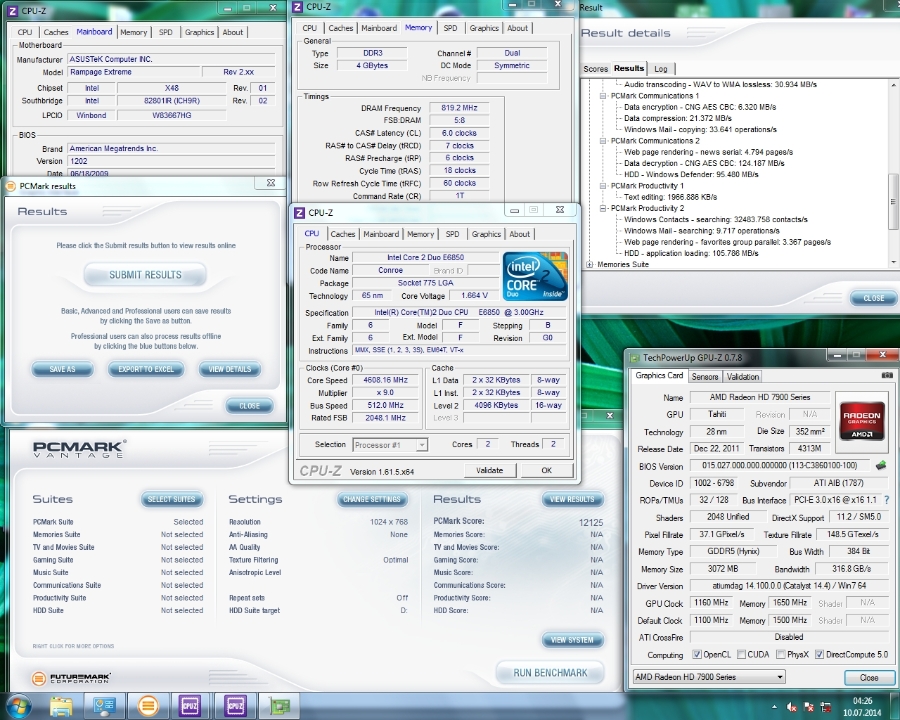Click the Result details scroll up arrow

(894, 85)
